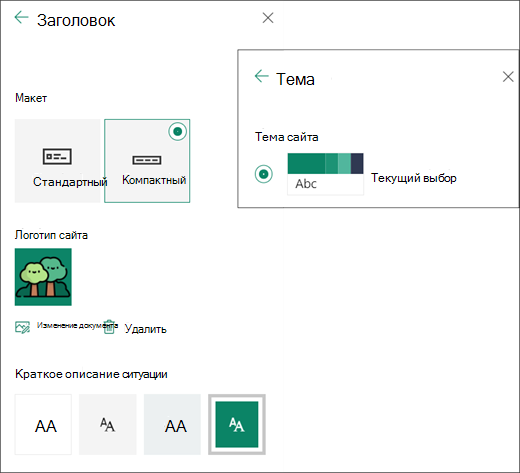Select the Текущий выбор theme radio button
The image size is (520, 473).
[x=264, y=174]
